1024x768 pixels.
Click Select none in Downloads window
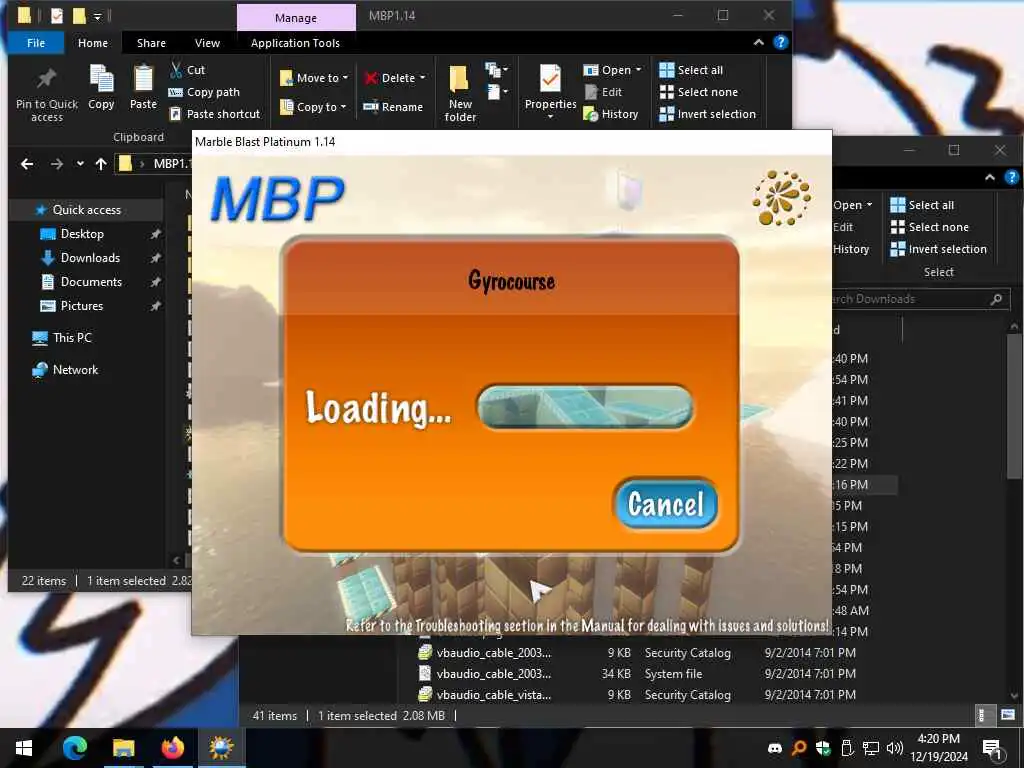click(929, 227)
